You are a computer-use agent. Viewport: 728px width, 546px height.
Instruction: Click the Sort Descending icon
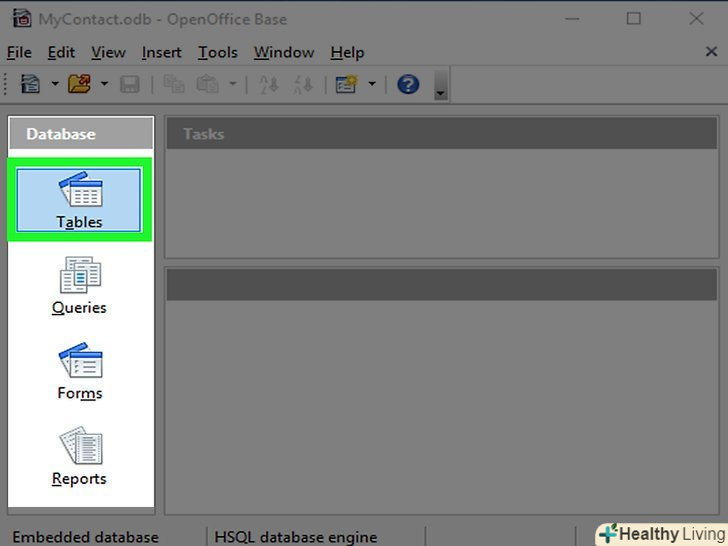[x=303, y=84]
